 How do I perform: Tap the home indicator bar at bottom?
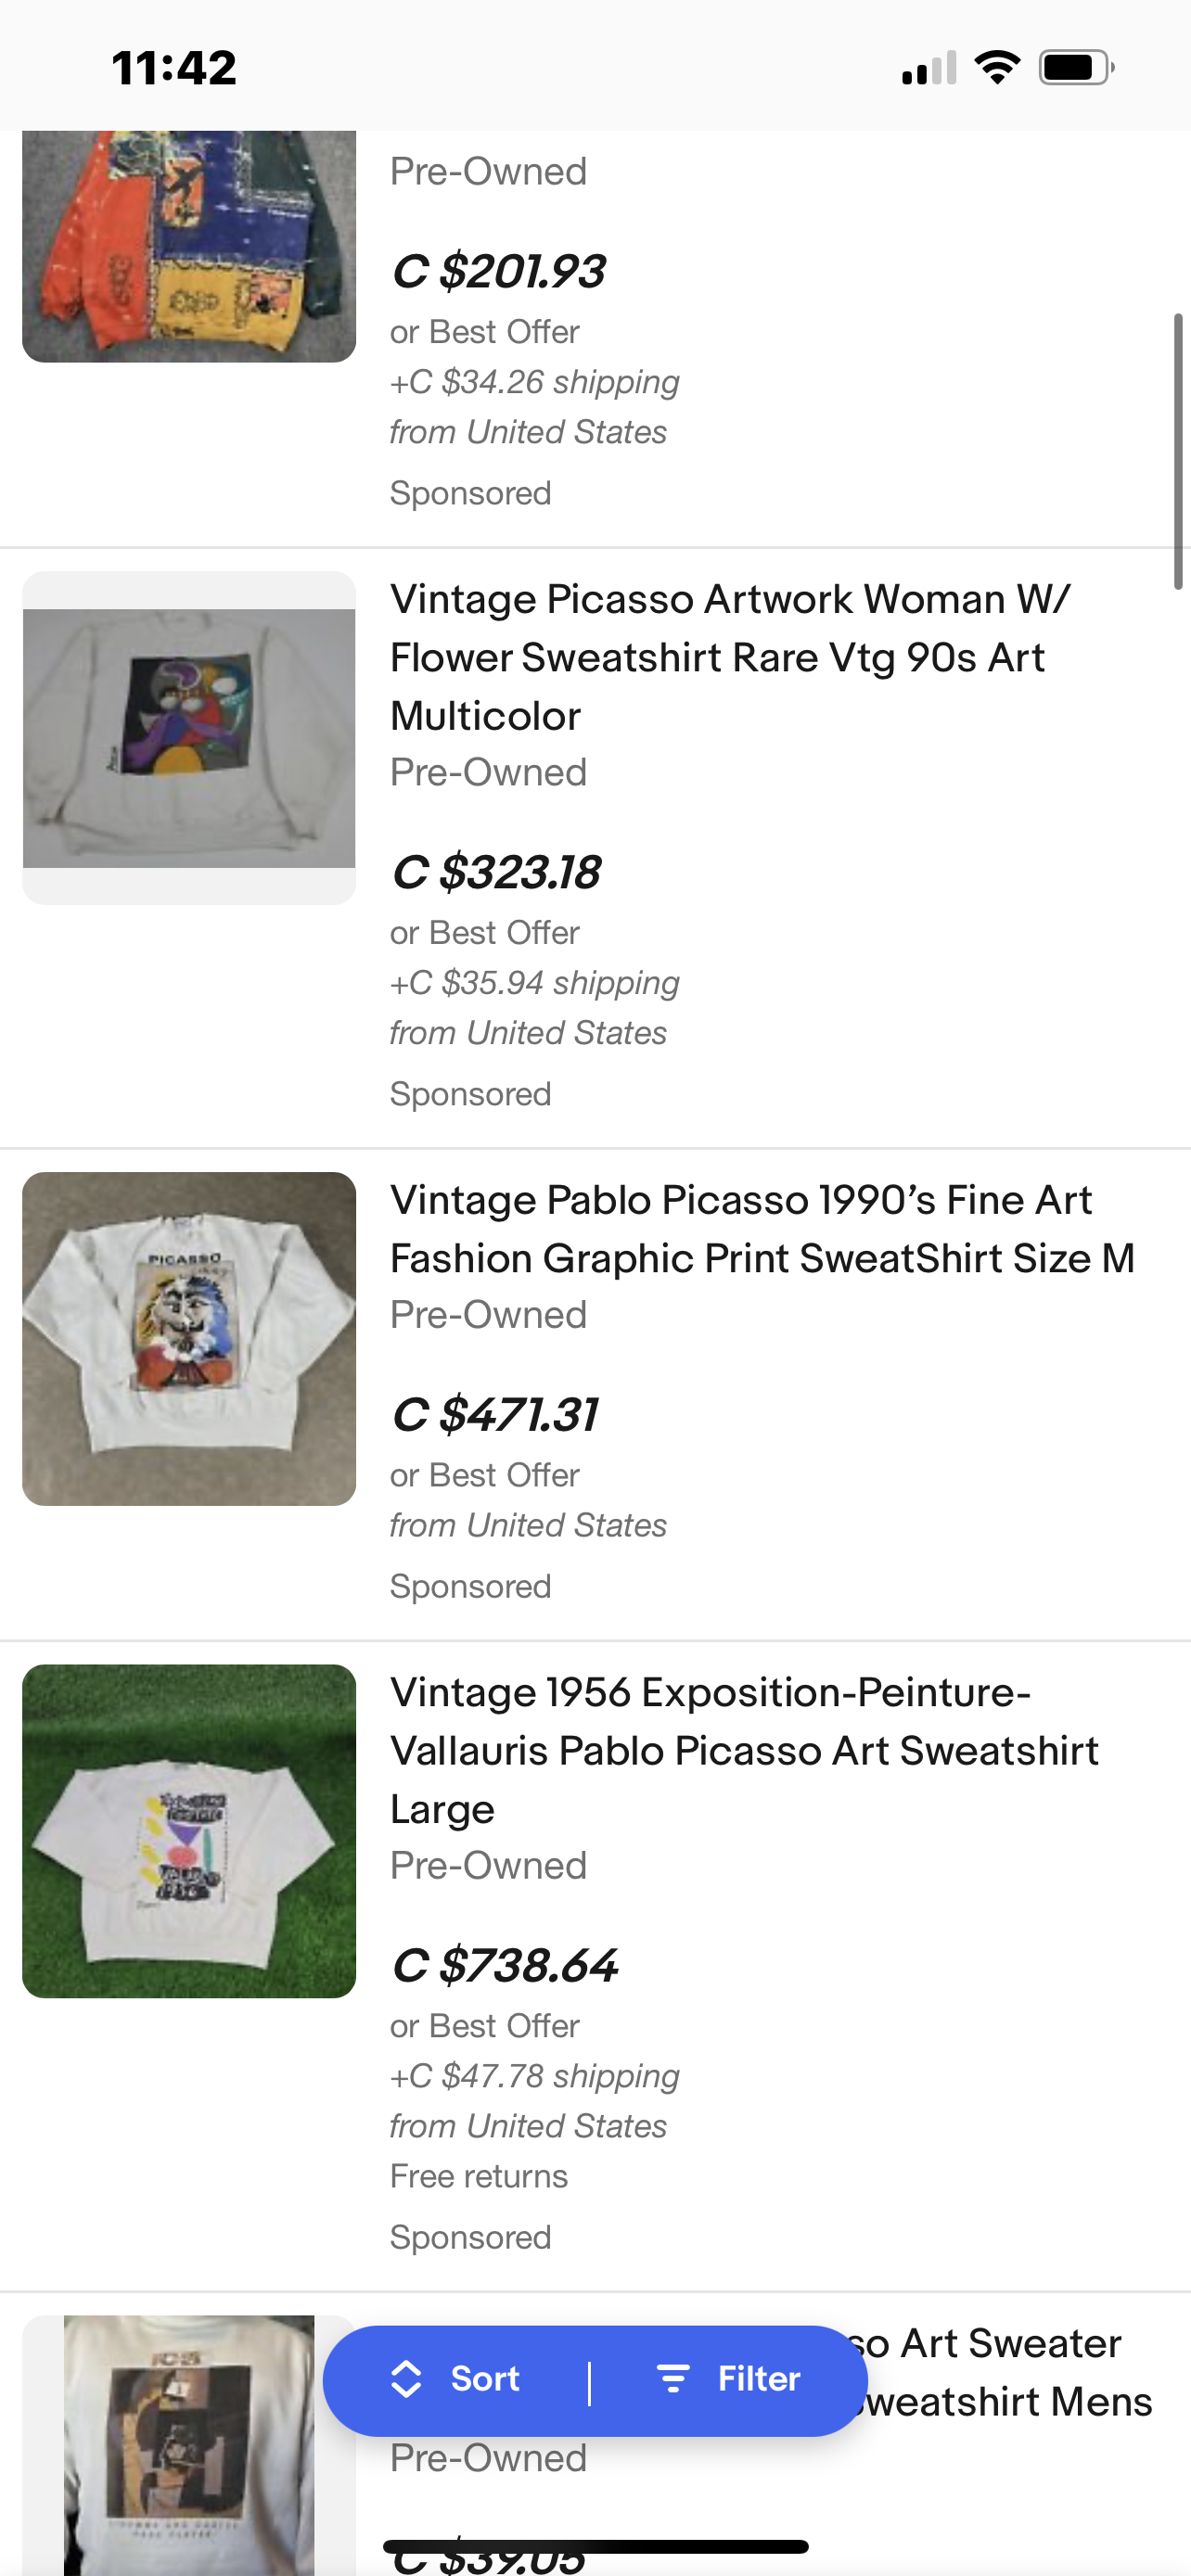(595, 2546)
